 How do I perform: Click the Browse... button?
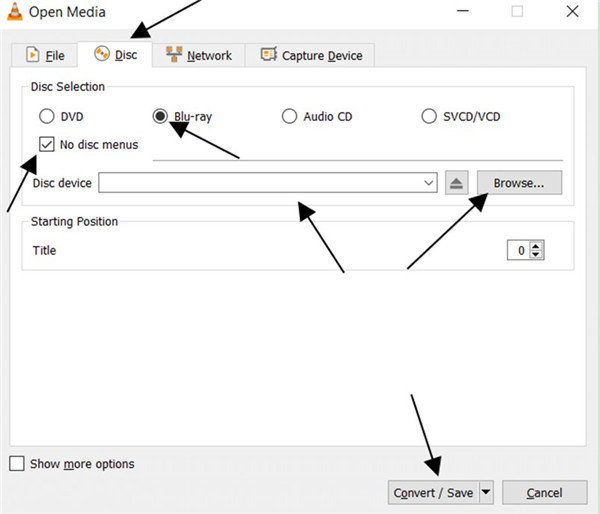pyautogui.click(x=519, y=183)
